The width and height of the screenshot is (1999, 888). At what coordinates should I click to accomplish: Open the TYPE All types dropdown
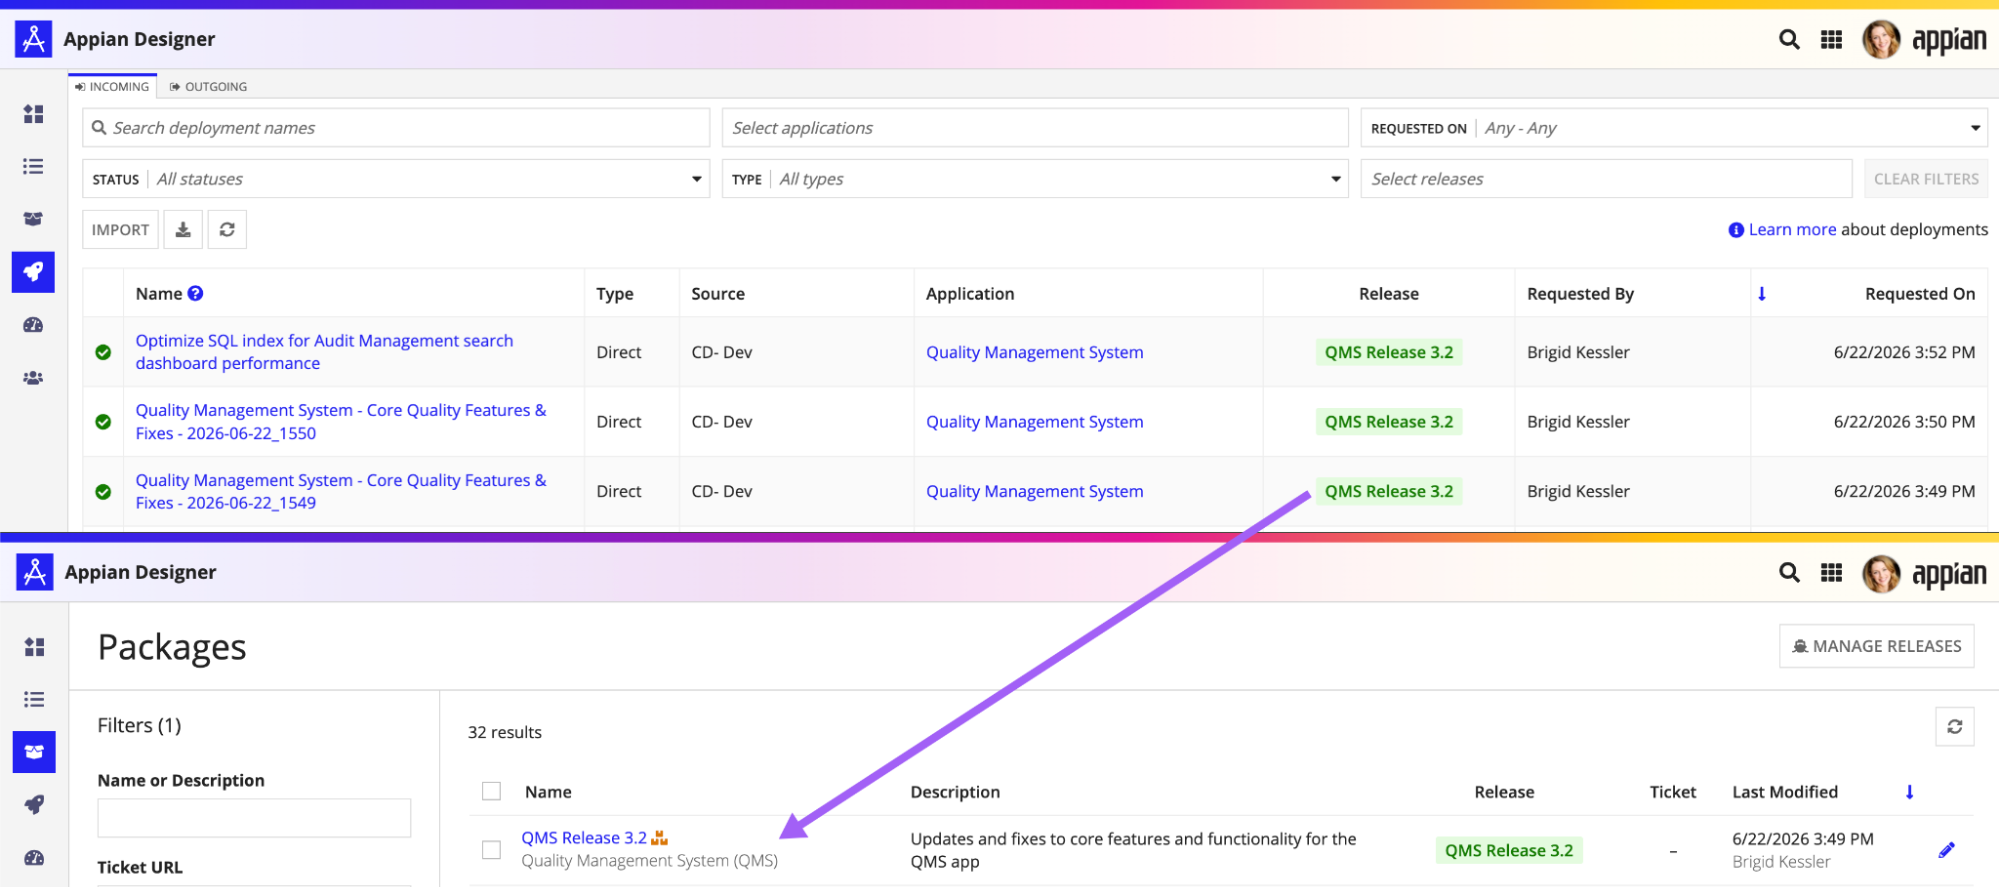point(1035,179)
